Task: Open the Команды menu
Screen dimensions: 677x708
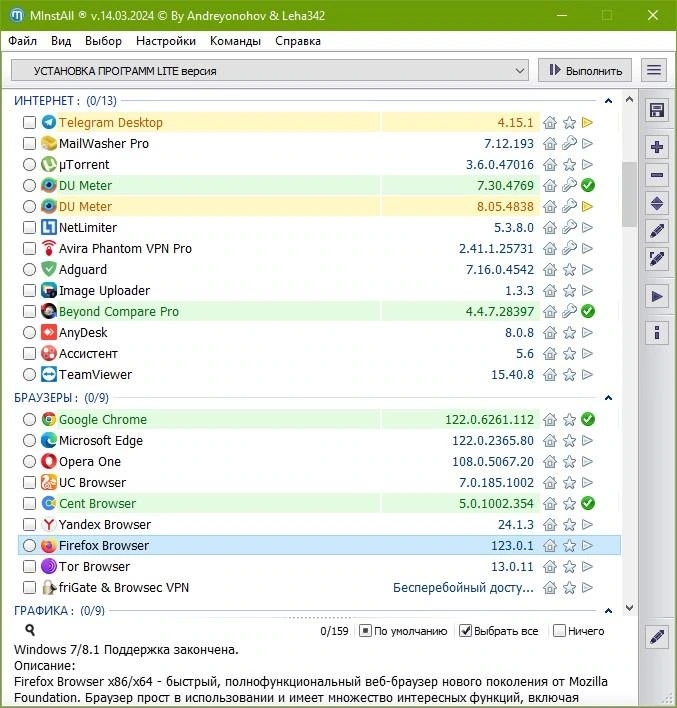Action: [235, 41]
